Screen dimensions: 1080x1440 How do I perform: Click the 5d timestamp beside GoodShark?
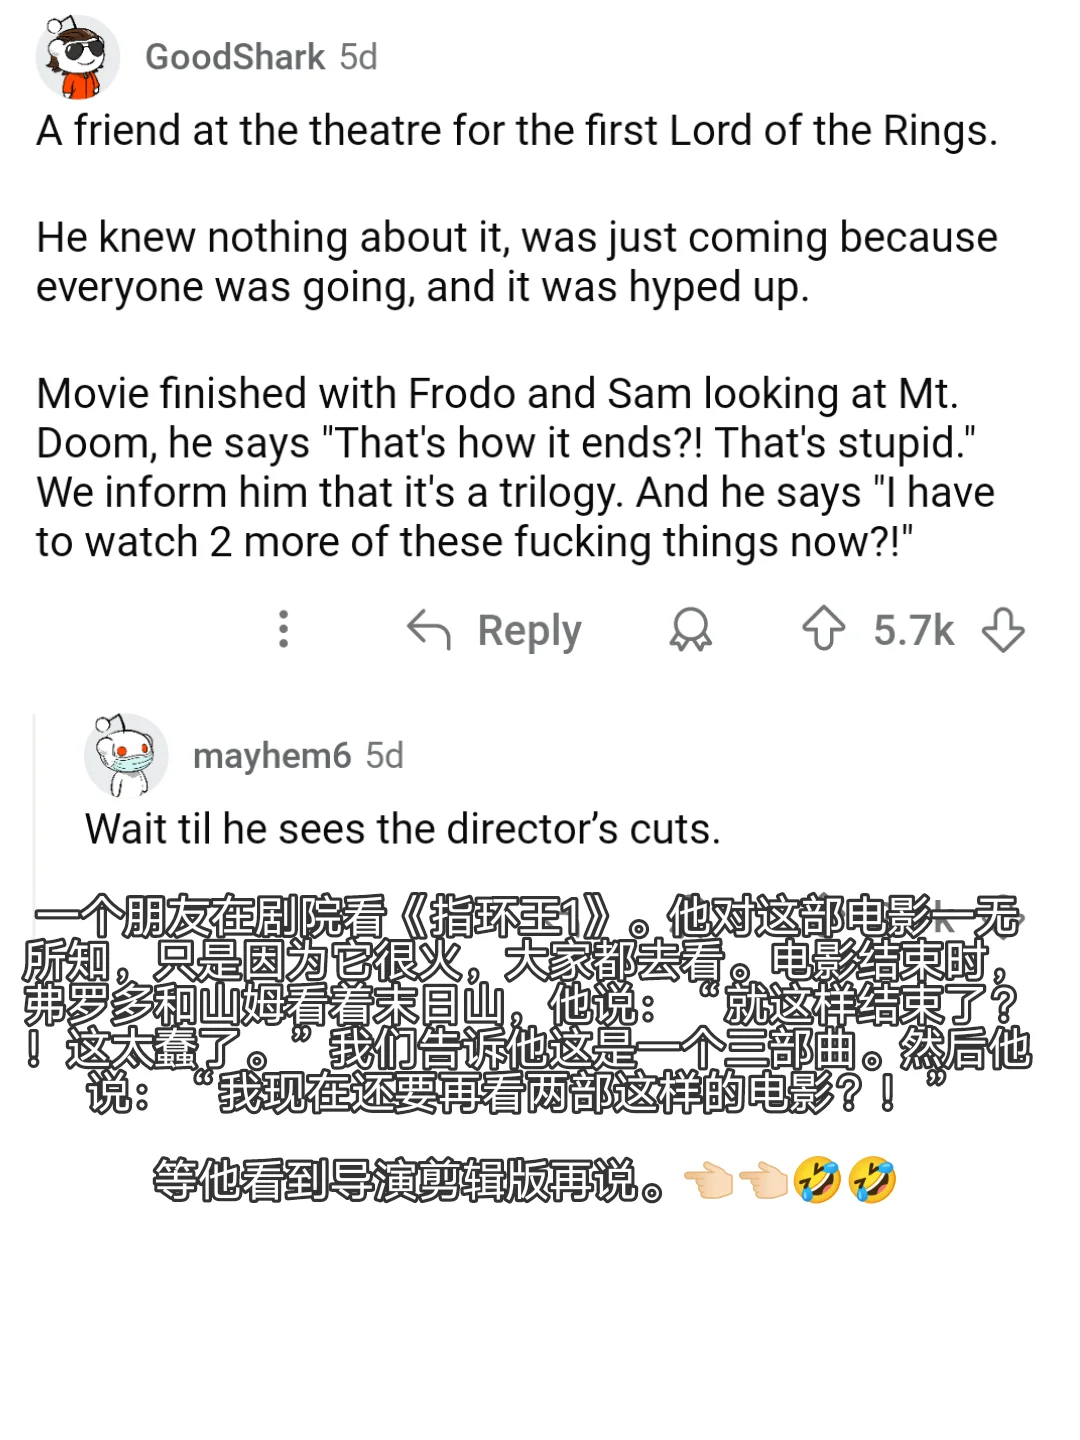[x=358, y=57]
